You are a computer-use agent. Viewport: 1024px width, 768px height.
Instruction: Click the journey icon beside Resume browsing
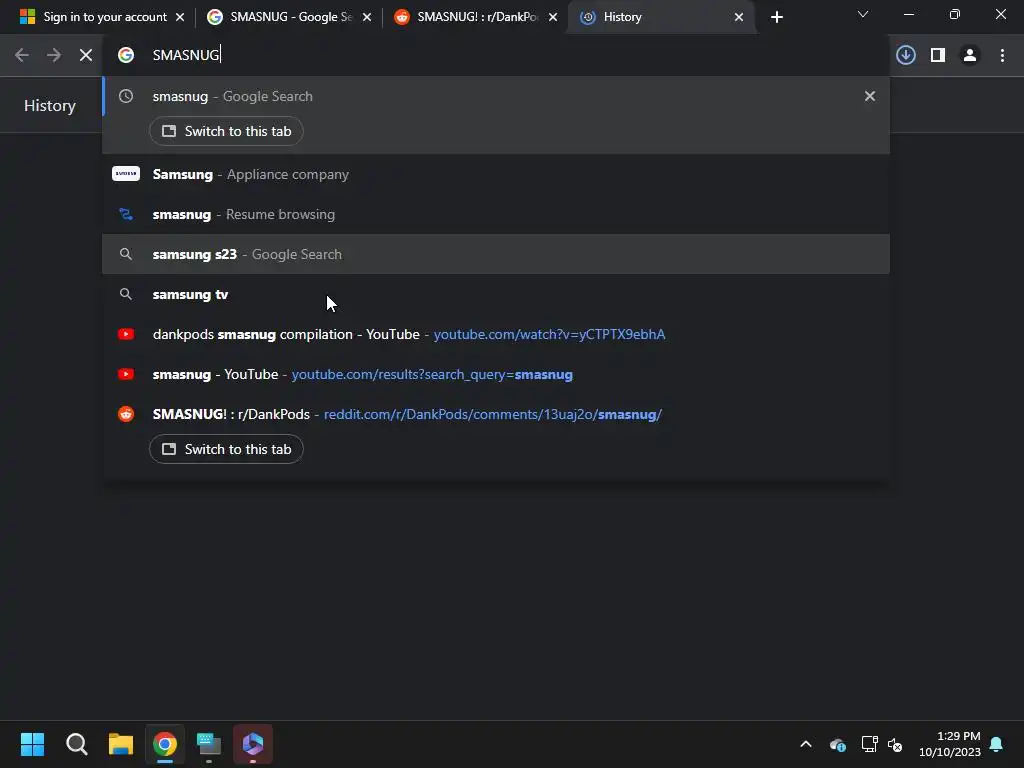(126, 214)
